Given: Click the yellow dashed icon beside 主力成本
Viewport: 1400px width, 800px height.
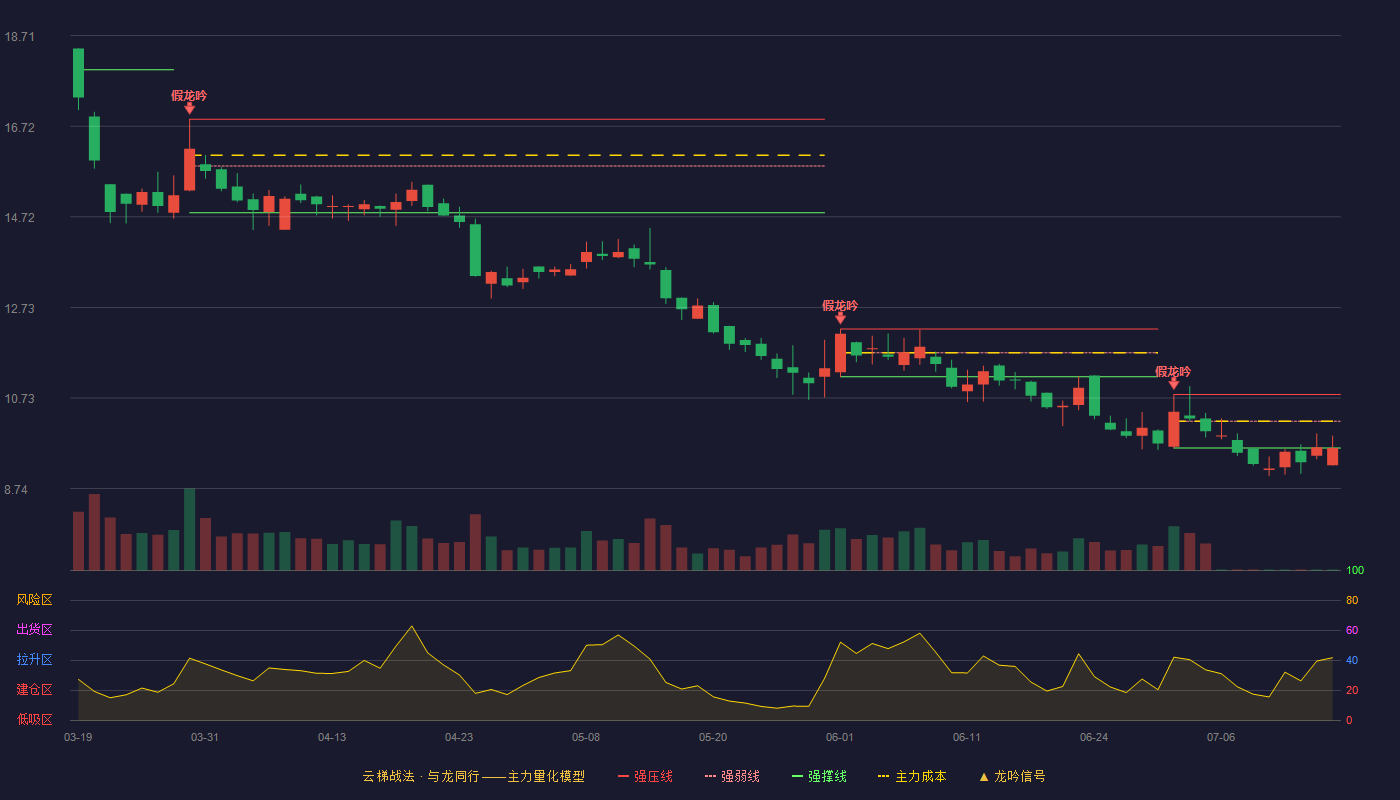Looking at the screenshot, I should [883, 777].
